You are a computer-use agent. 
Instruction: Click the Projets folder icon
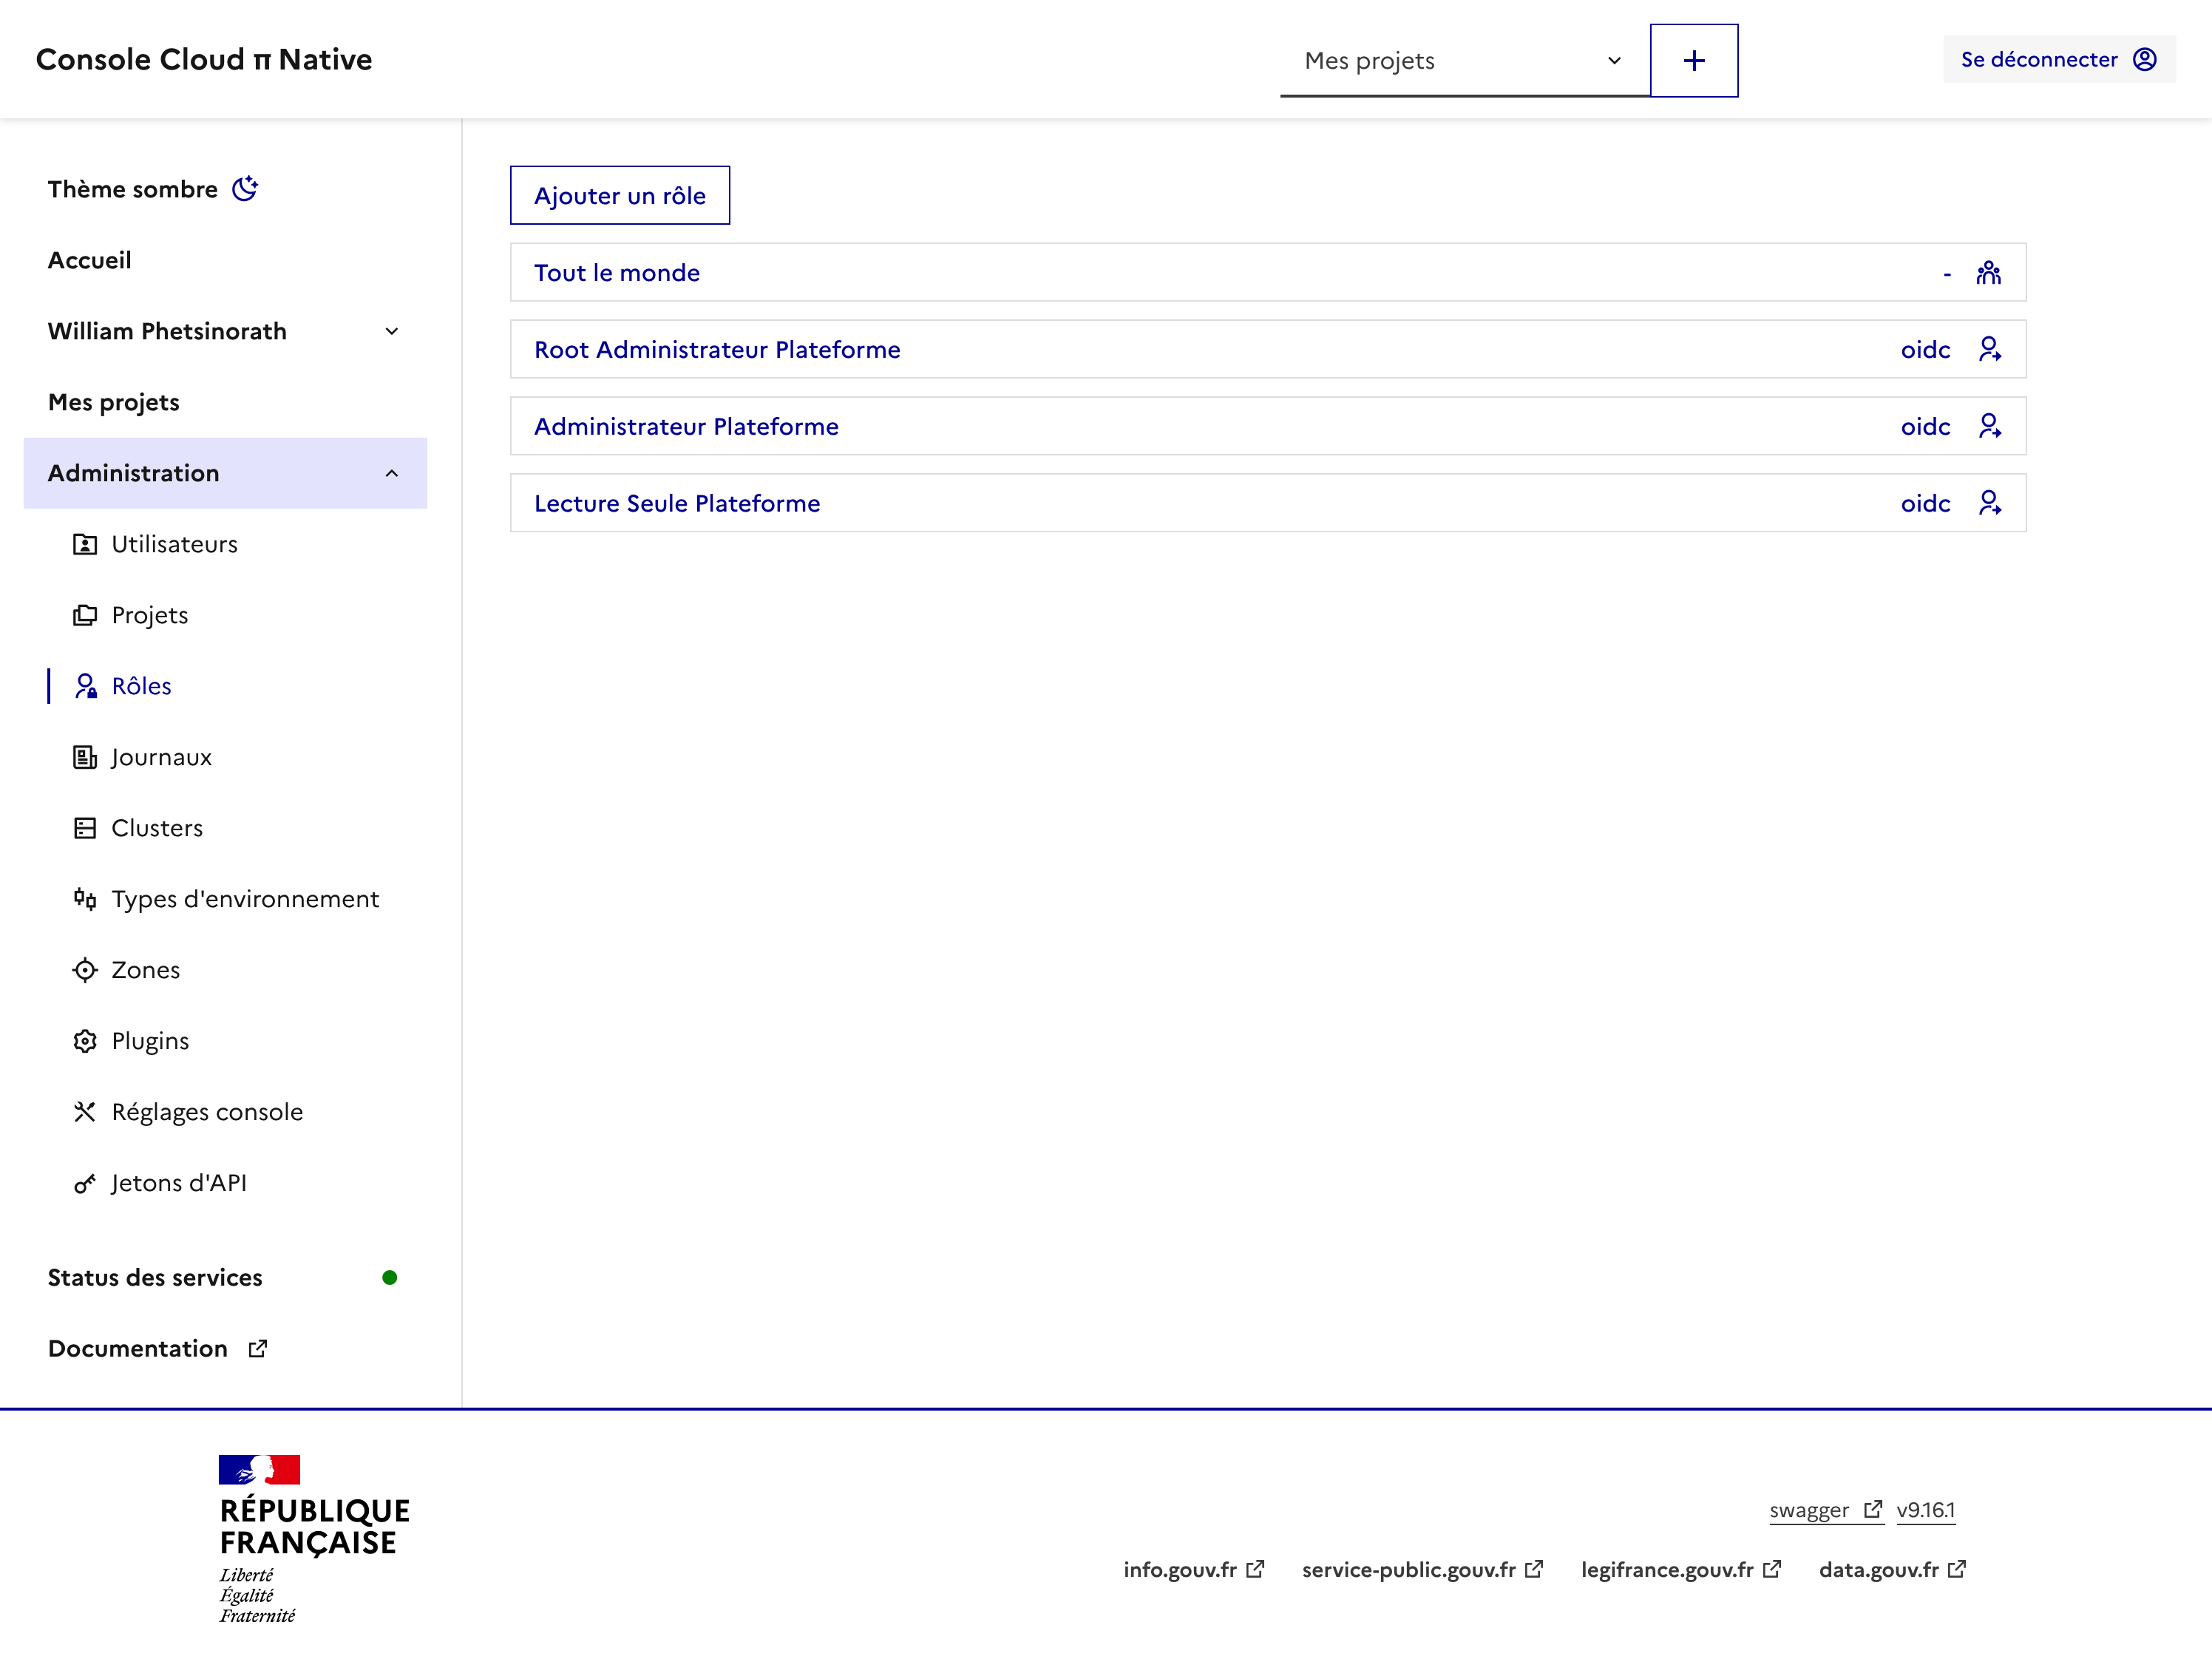tap(85, 615)
